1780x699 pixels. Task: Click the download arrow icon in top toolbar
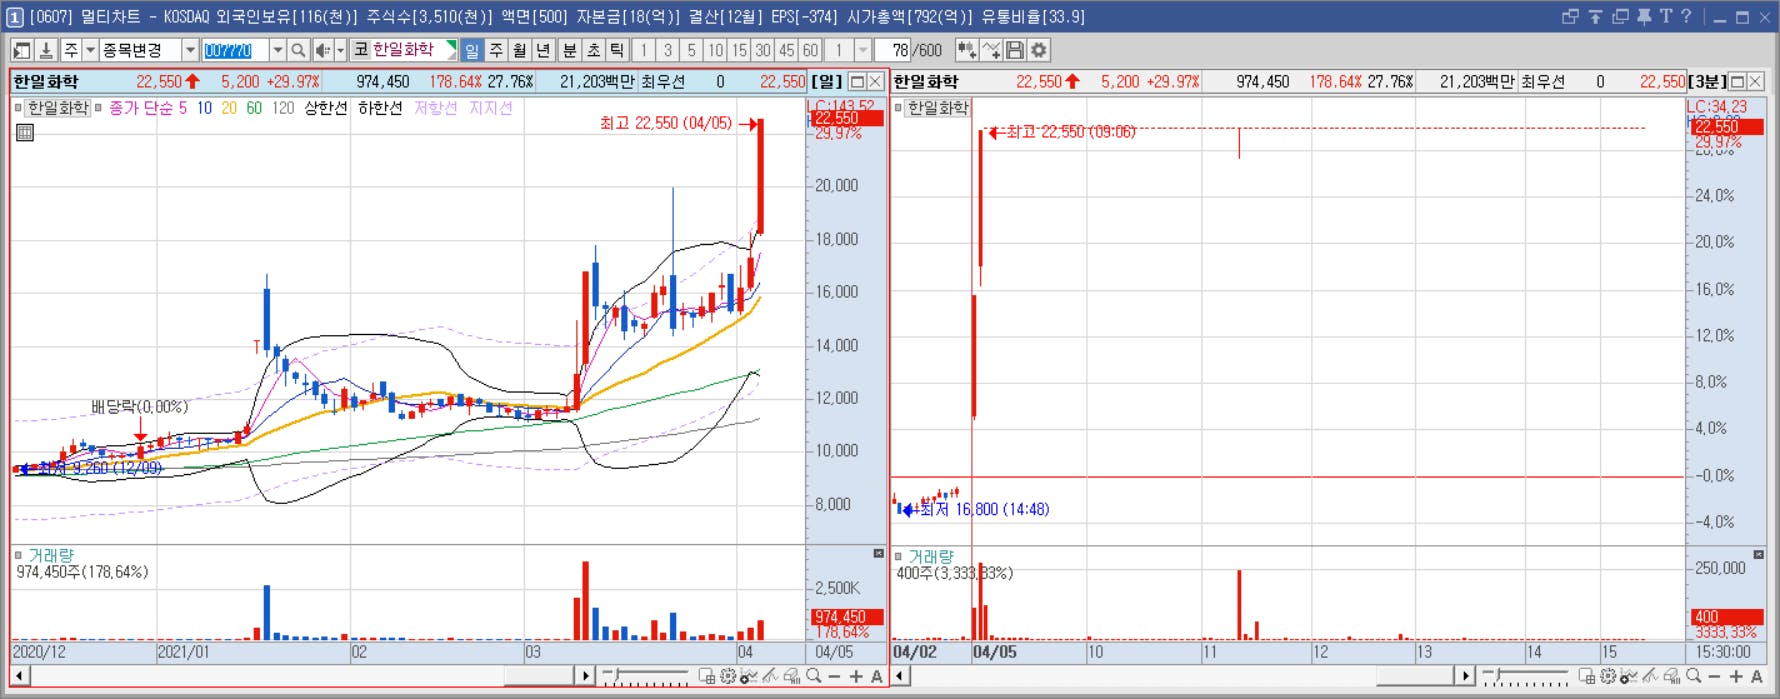46,50
